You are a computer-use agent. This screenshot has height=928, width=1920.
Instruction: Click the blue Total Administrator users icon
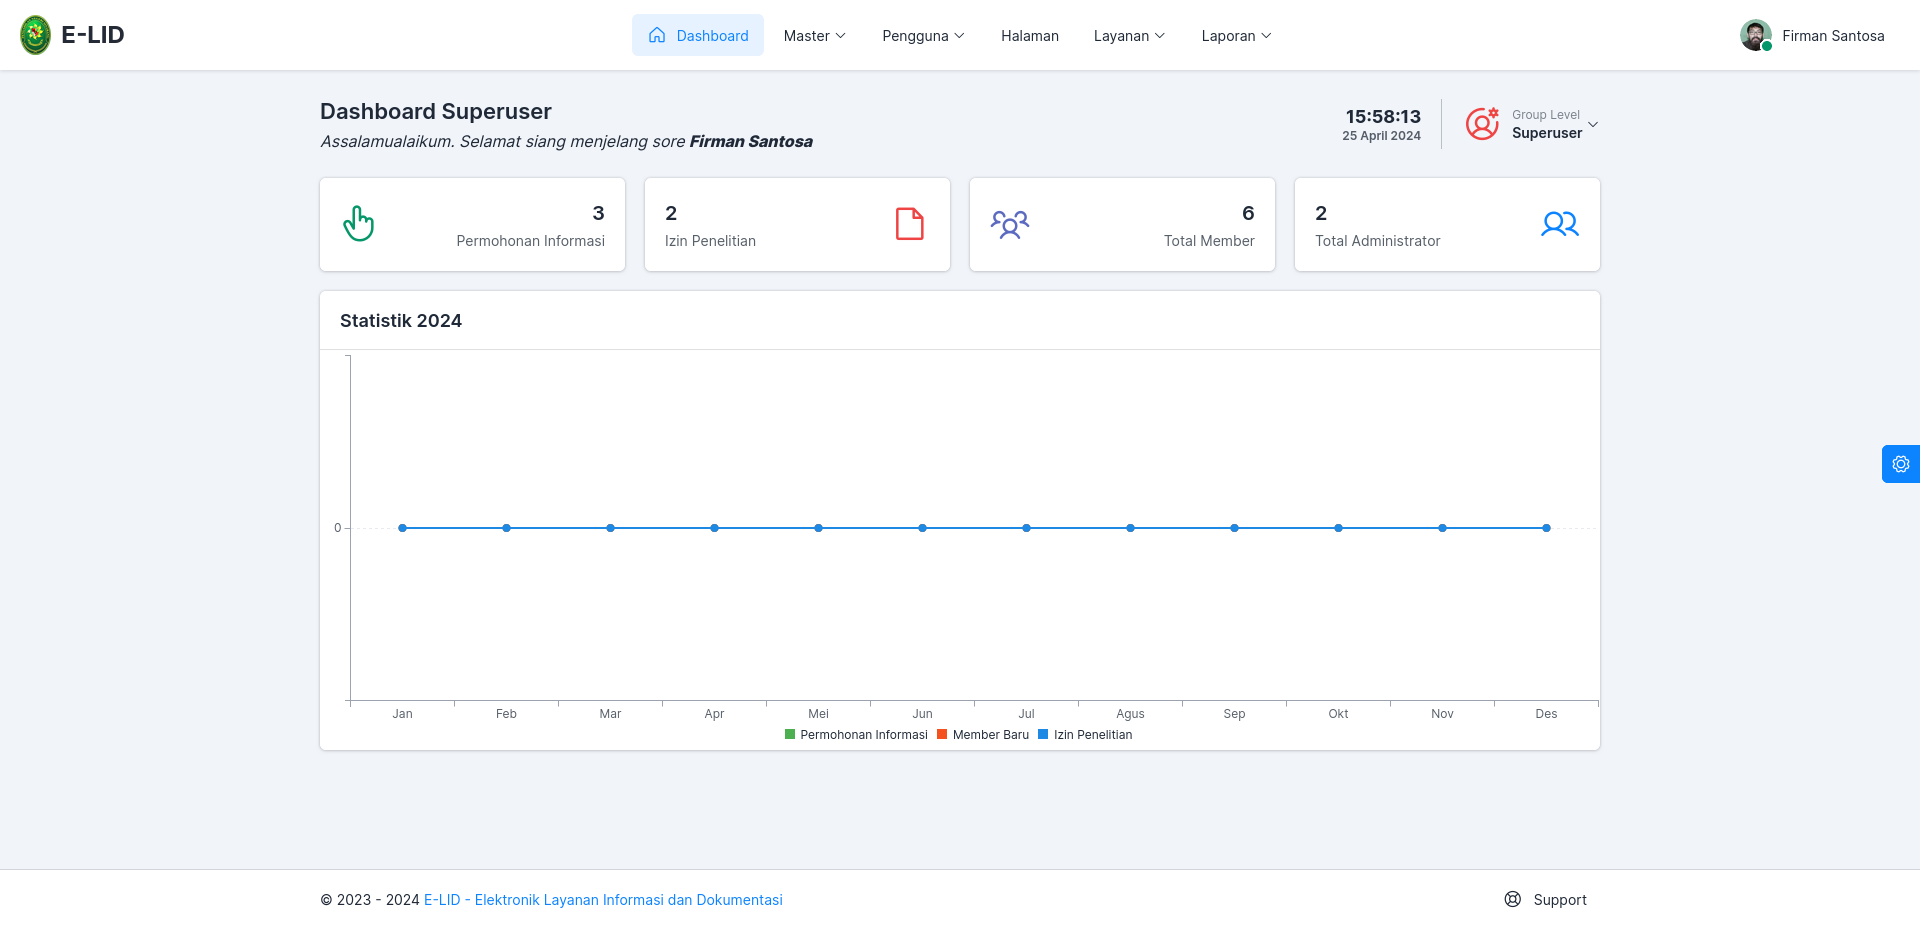tap(1560, 224)
